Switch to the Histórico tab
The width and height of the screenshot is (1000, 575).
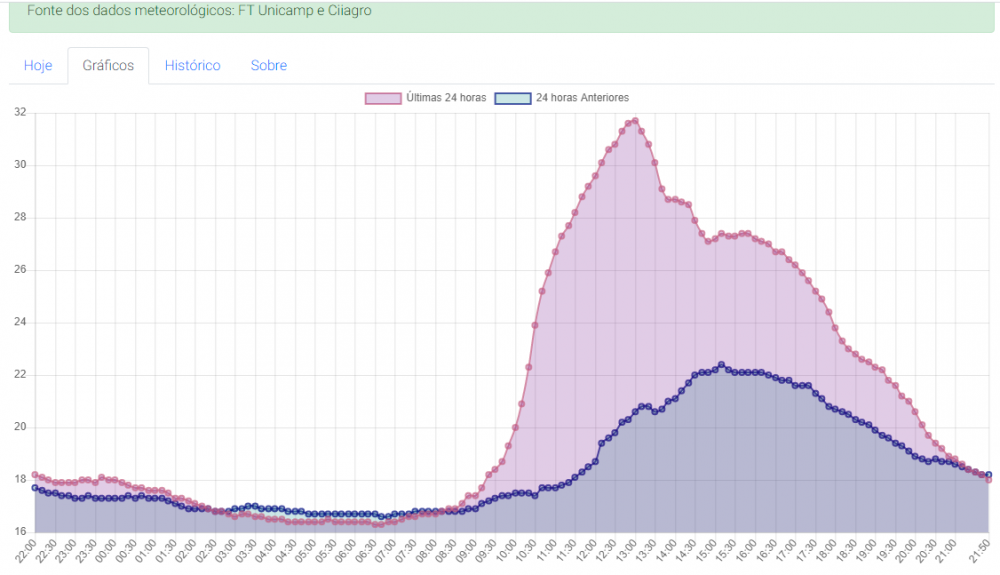[193, 66]
